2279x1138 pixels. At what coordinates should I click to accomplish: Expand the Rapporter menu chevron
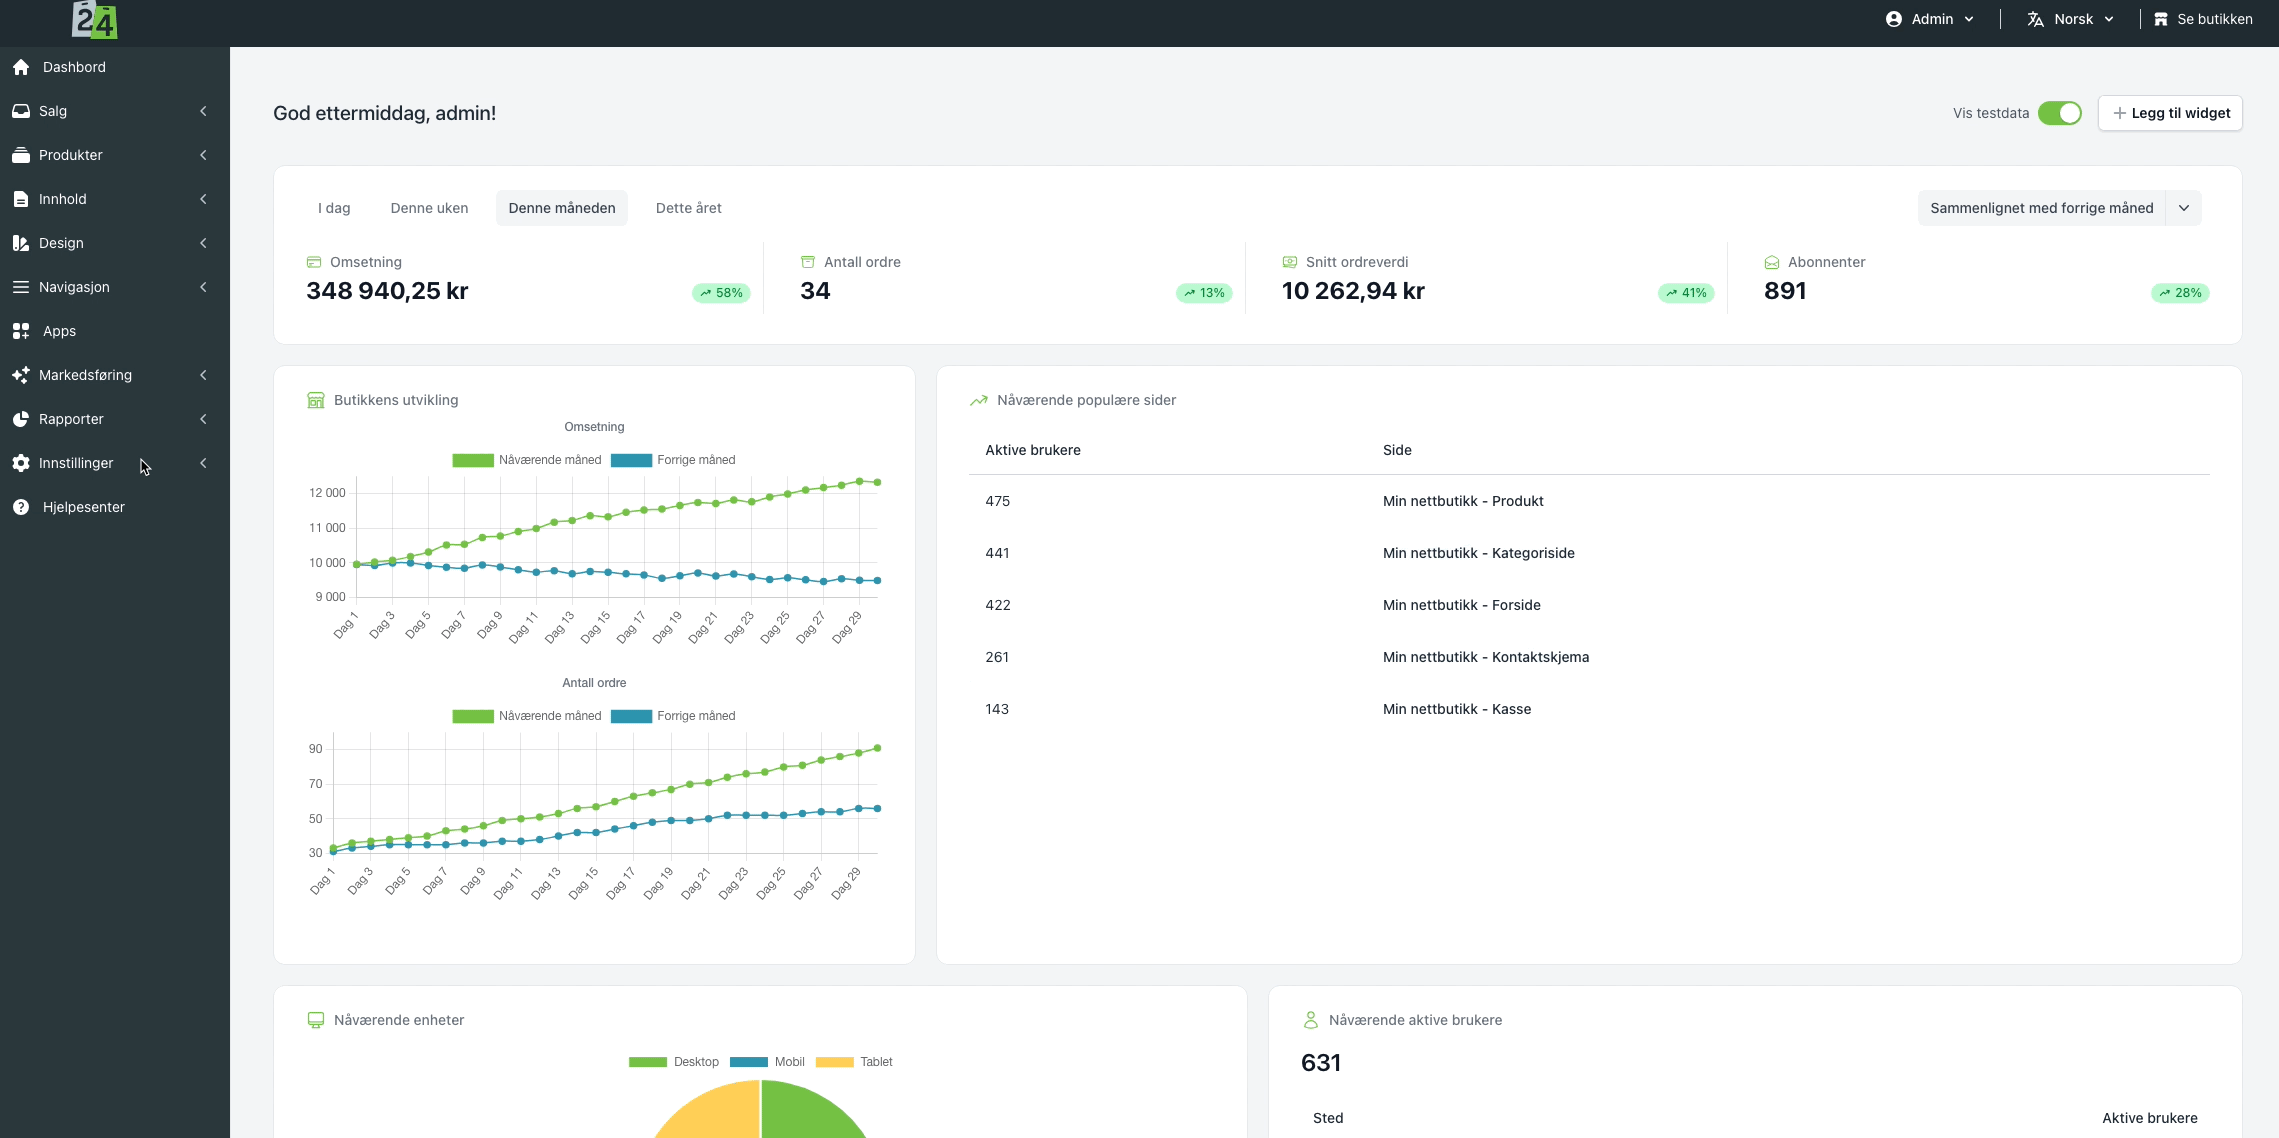click(203, 419)
